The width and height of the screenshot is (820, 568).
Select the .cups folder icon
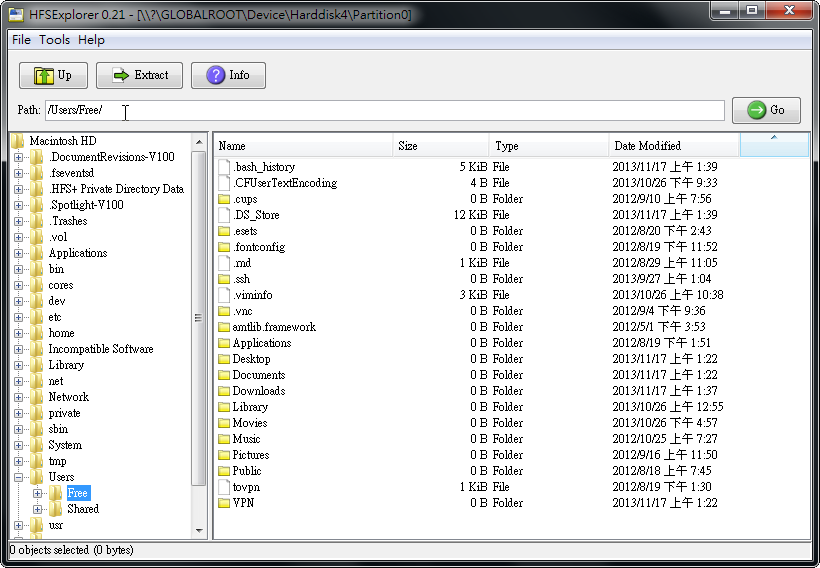(224, 199)
